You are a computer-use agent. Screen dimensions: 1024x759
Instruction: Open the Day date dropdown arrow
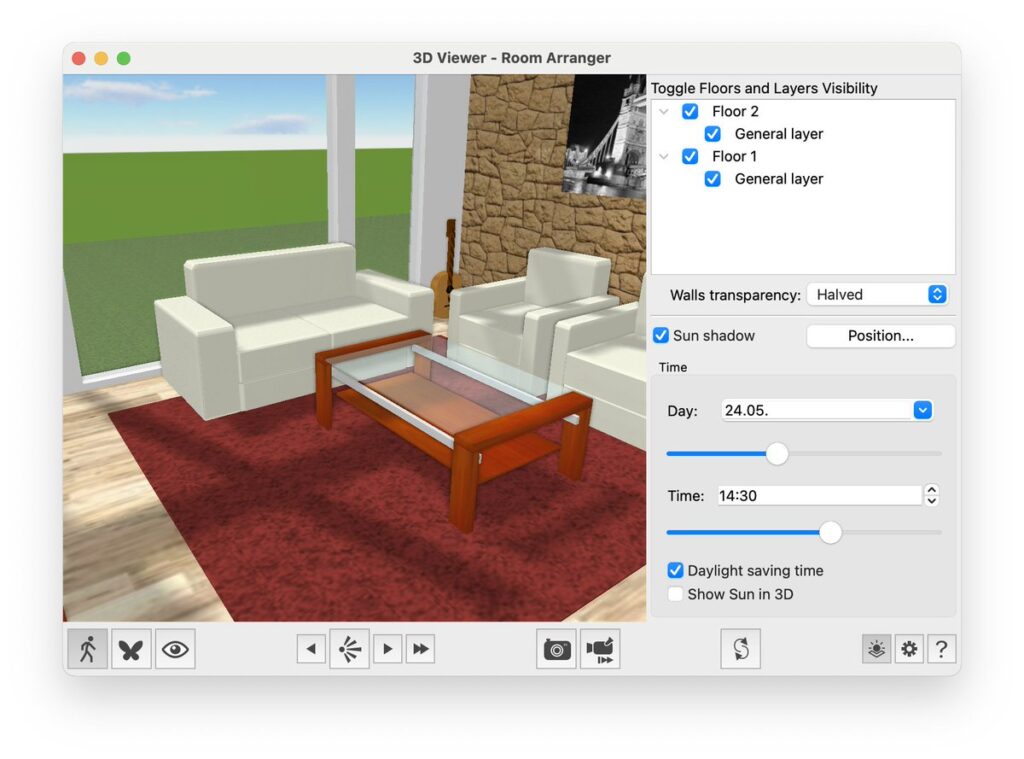coord(923,410)
